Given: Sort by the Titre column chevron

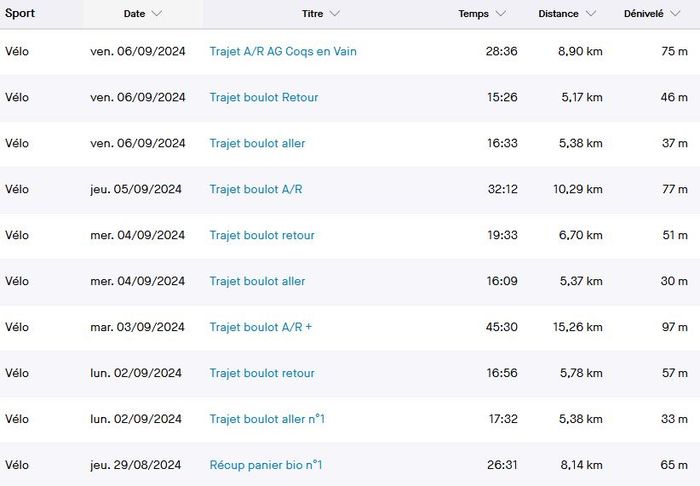Looking at the screenshot, I should [334, 14].
